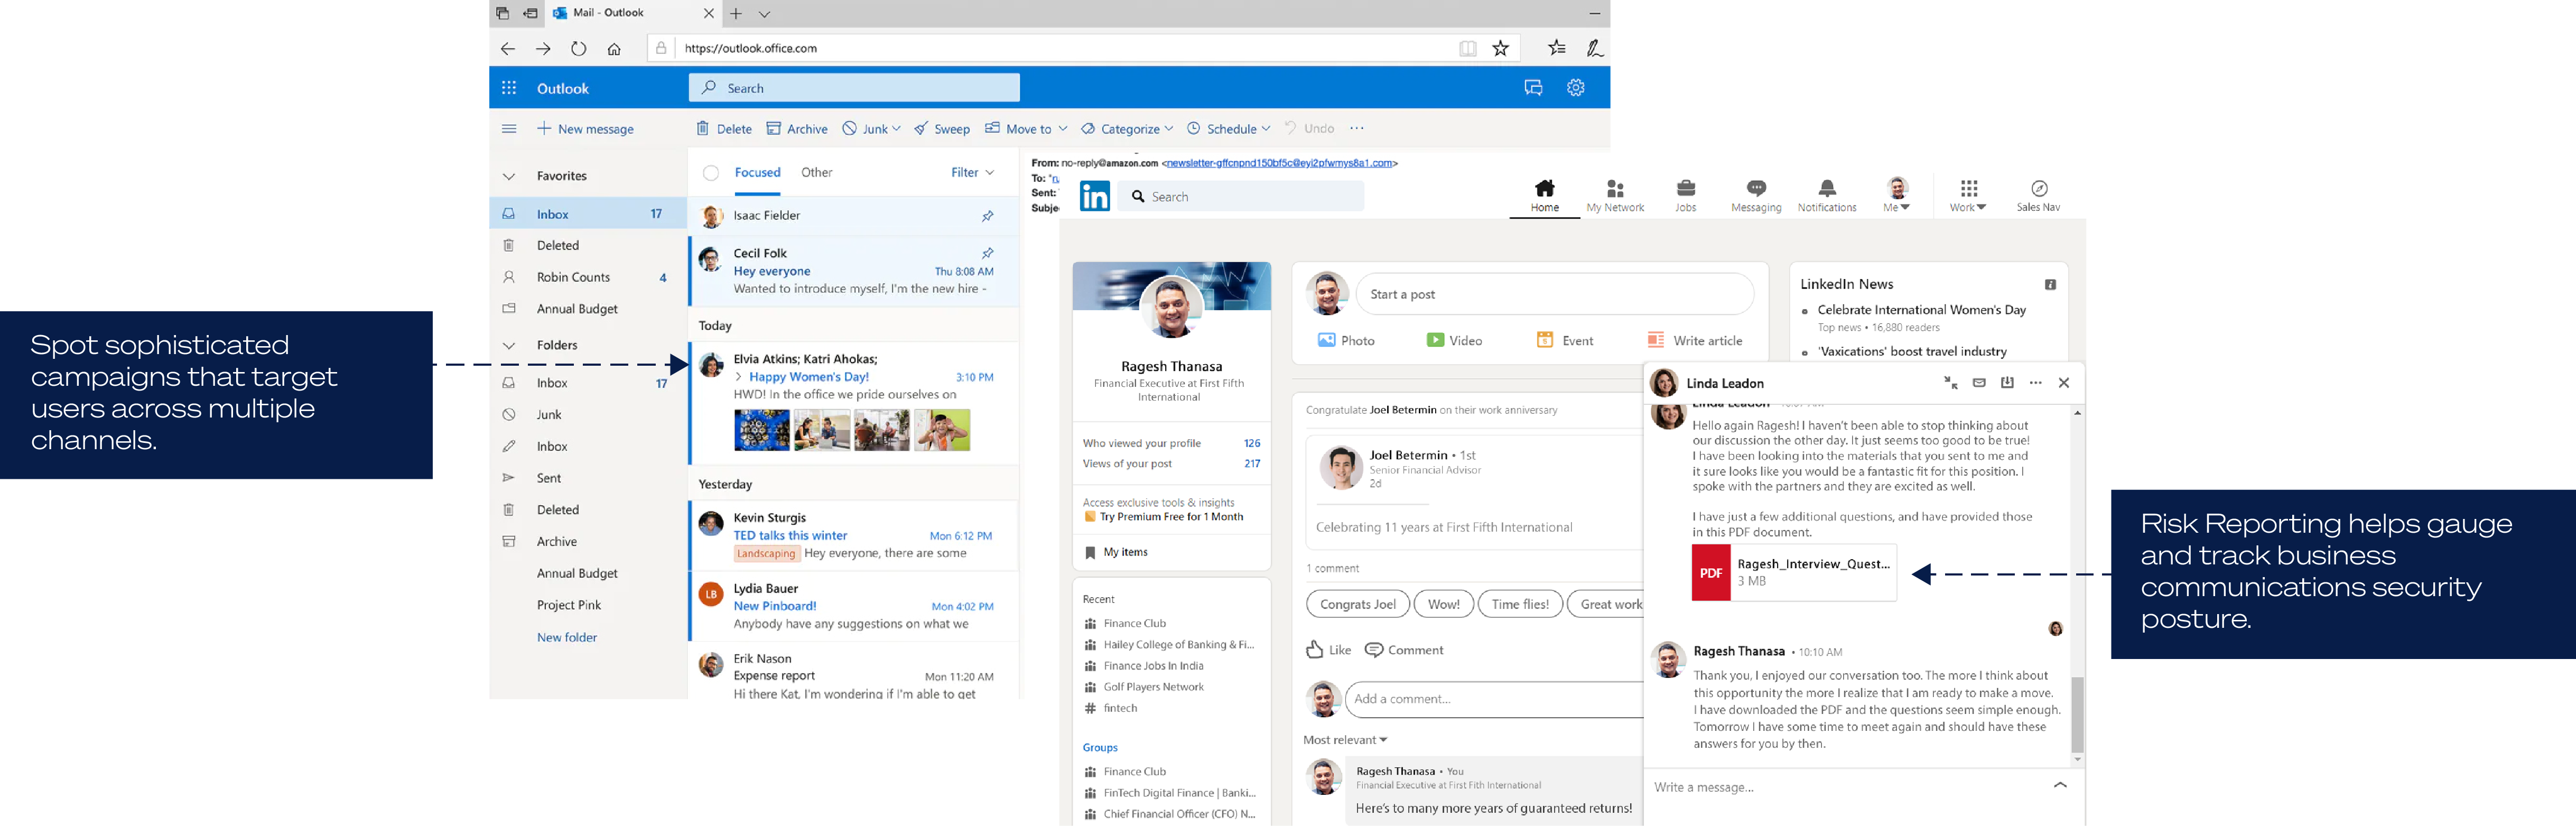2576x826 pixels.
Task: Click the Congrats Joel reply button
Action: click(1357, 604)
